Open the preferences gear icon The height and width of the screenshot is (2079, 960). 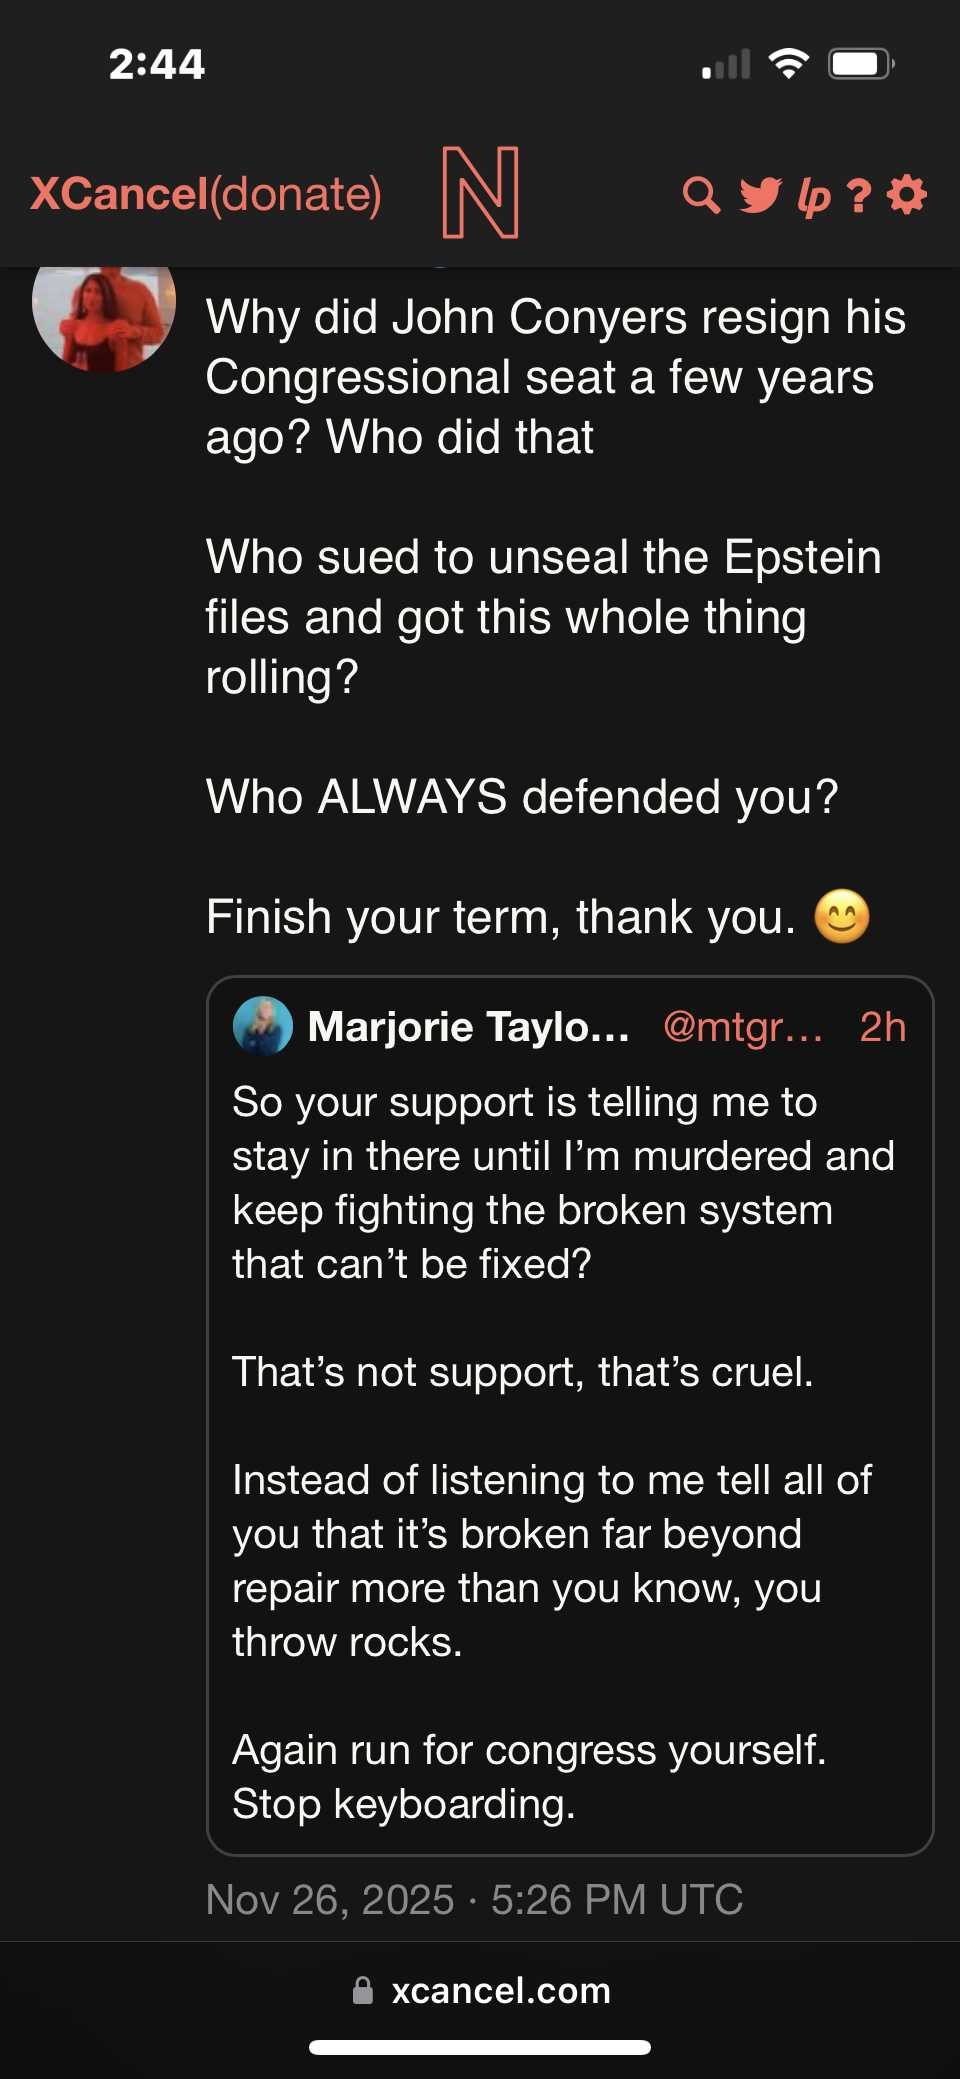point(907,195)
